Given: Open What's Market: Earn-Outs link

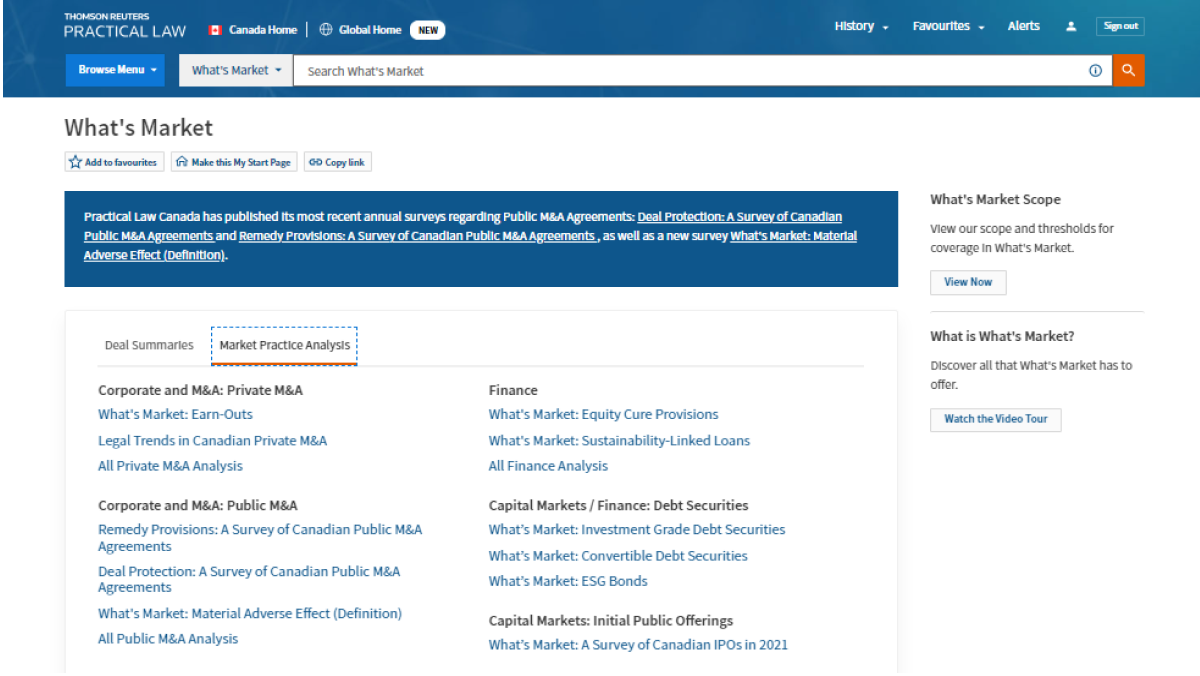Looking at the screenshot, I should coord(175,414).
